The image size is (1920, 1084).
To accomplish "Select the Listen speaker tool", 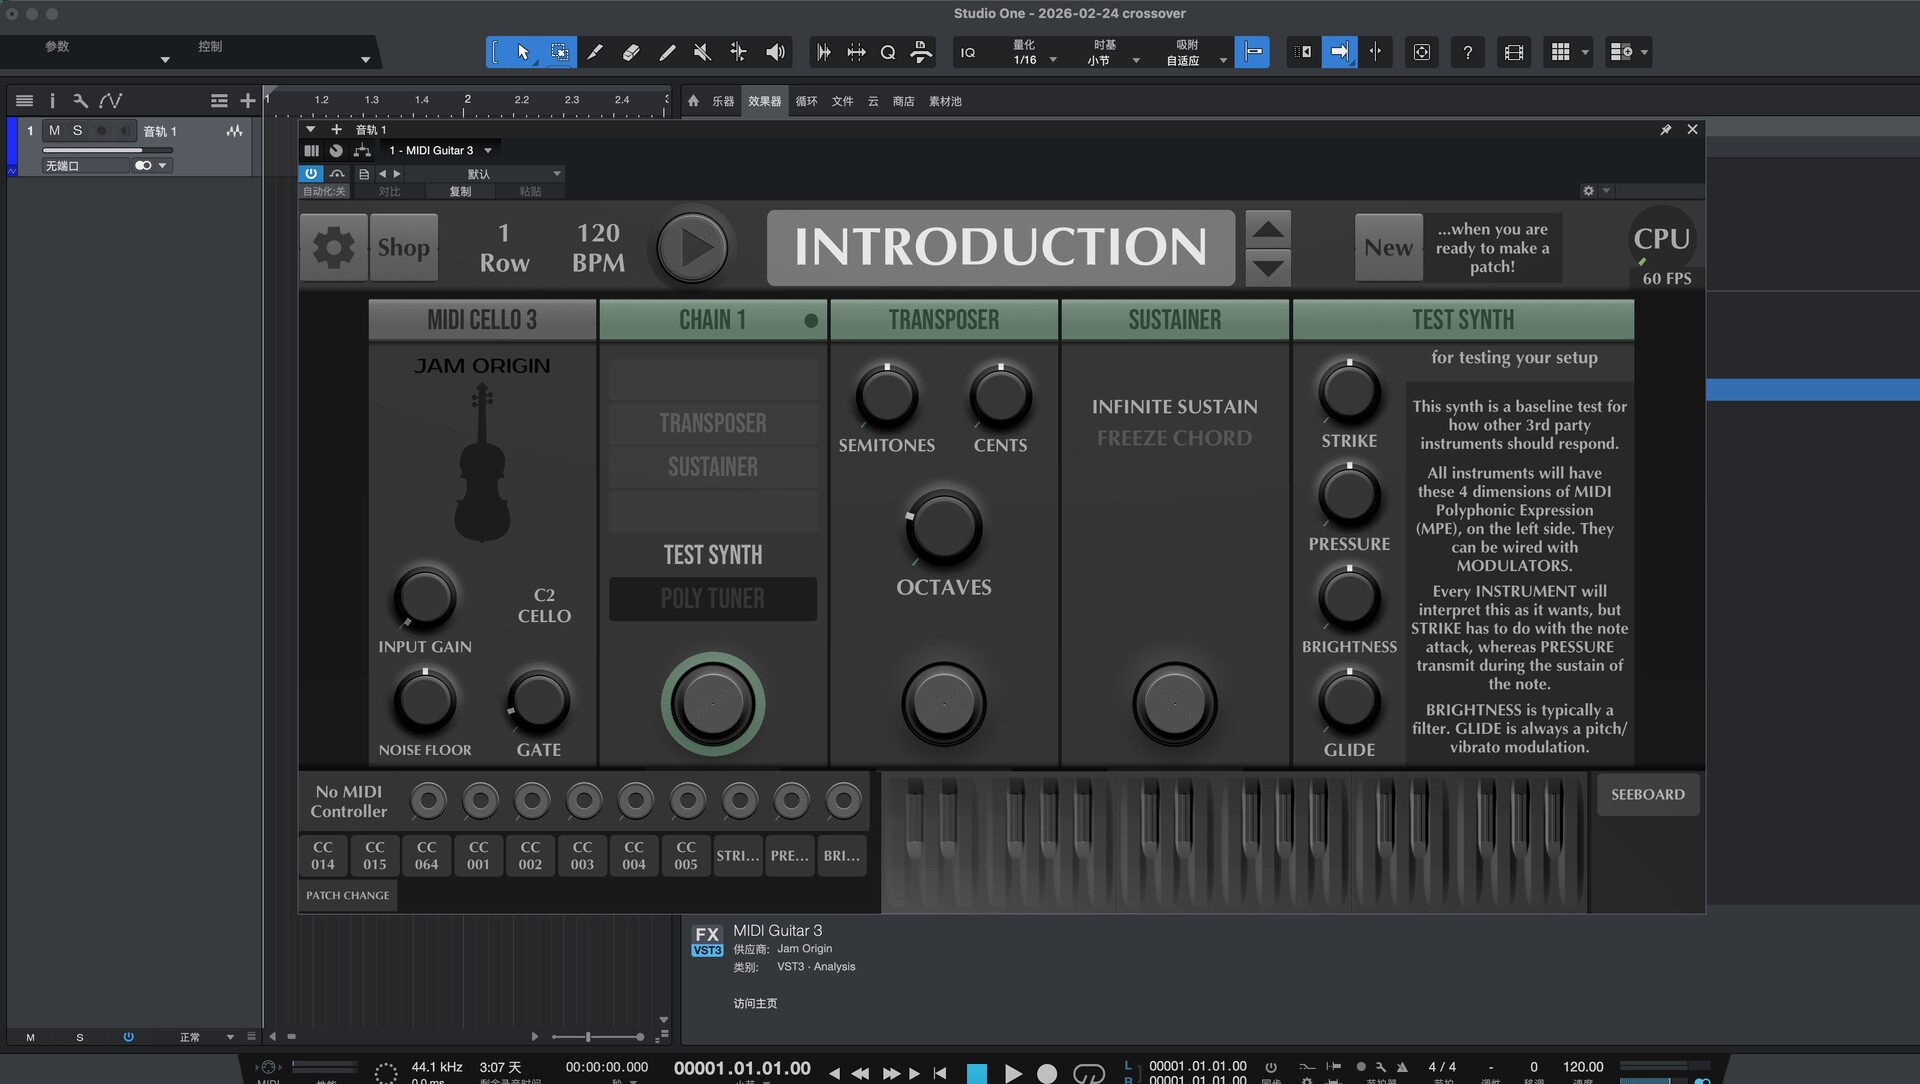I will 775,52.
